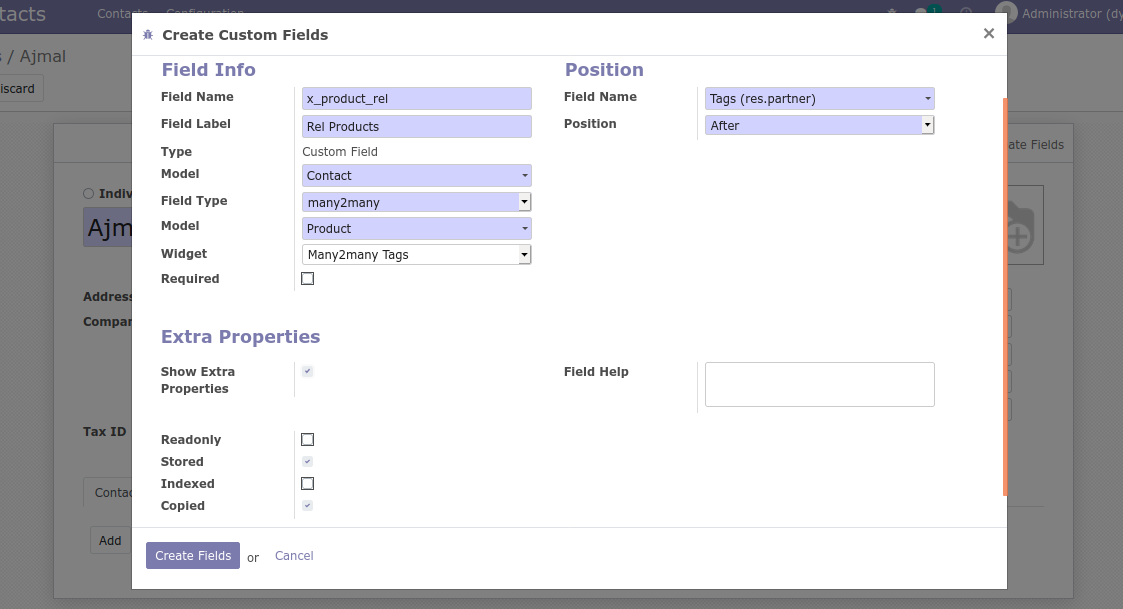Toggle Show Extra Properties checkbox
This screenshot has height=609, width=1123.
[307, 372]
